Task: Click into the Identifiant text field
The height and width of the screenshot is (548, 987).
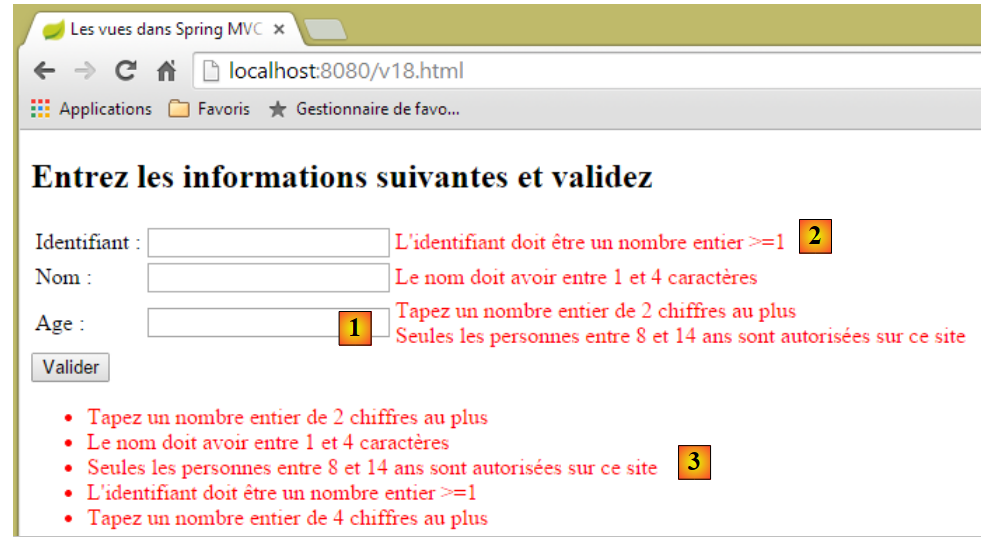Action: [267, 242]
